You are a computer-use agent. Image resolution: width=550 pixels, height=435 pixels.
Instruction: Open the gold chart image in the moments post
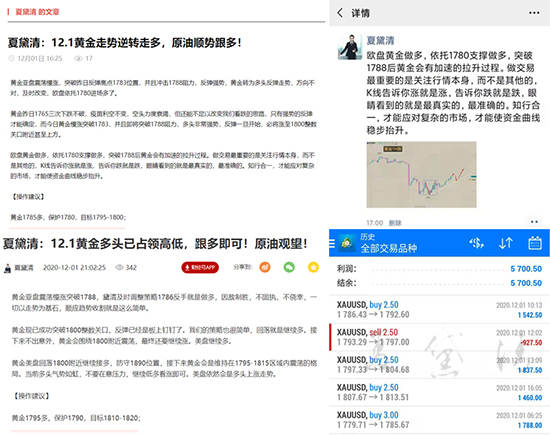coord(421,174)
